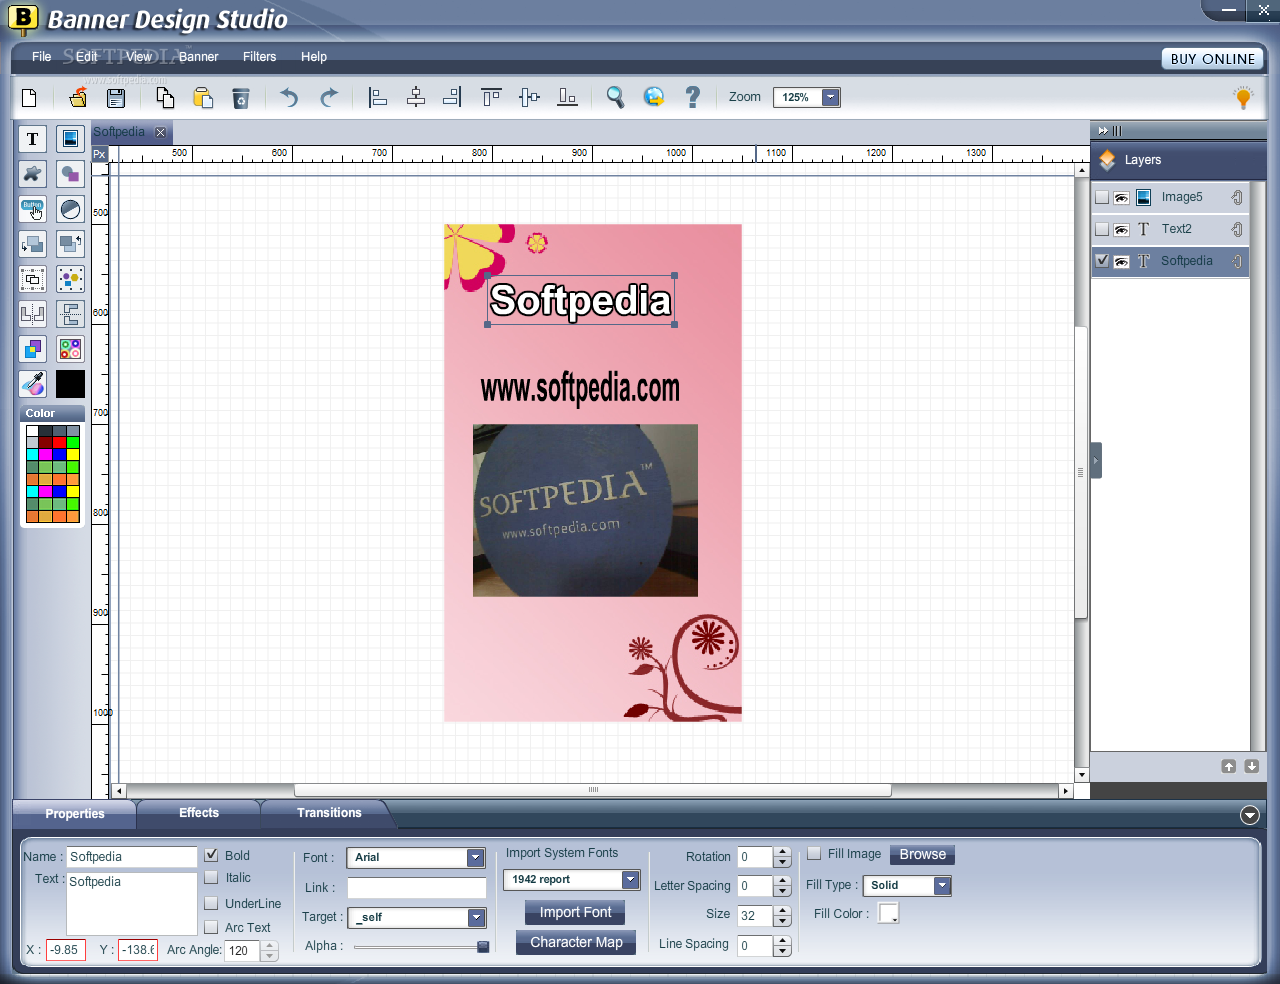Save the banner with the floppy icon
Viewport: 1280px width, 984px height.
point(116,98)
